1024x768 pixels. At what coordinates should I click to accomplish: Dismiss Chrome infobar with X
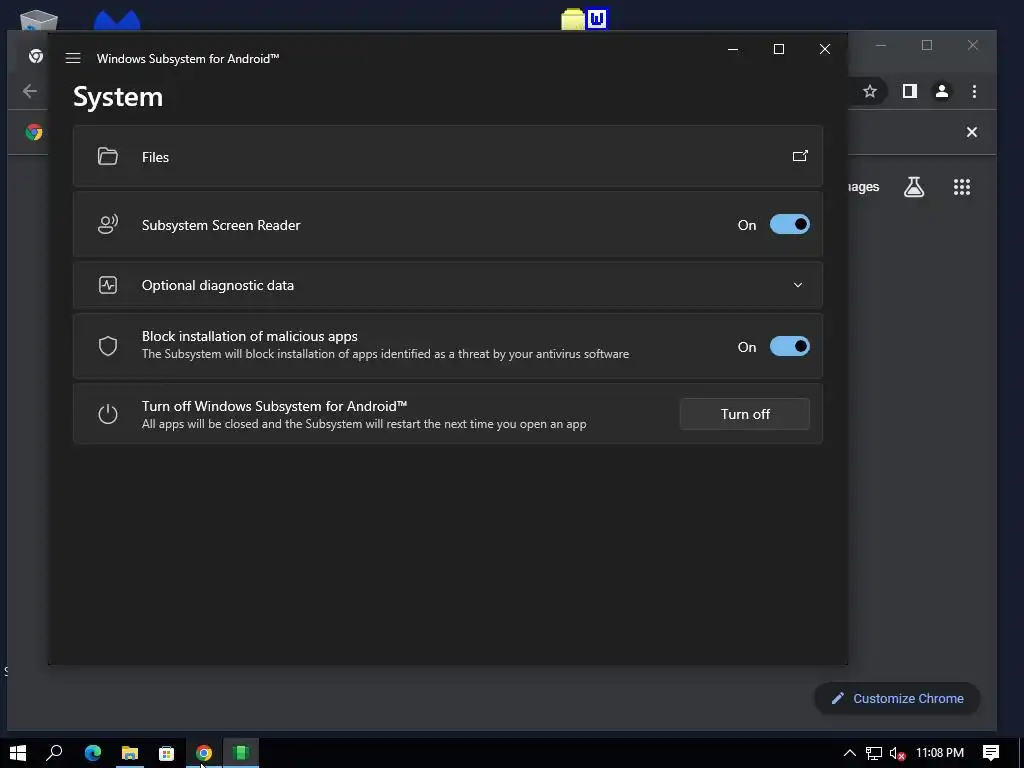pos(972,132)
